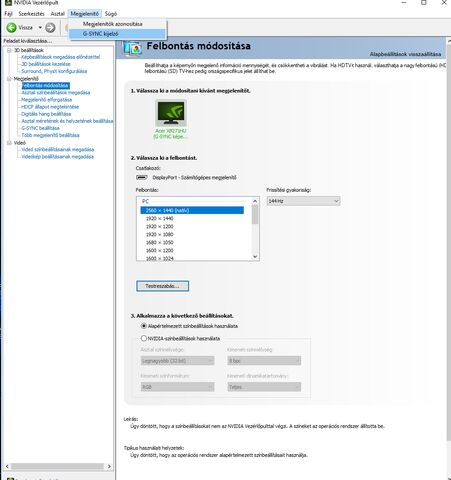Collapse the Megjelenítő tree node
This screenshot has width=451, height=480.
(9, 79)
